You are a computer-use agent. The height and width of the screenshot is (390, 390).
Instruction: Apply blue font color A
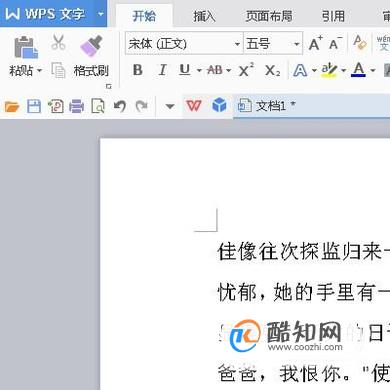pos(358,70)
